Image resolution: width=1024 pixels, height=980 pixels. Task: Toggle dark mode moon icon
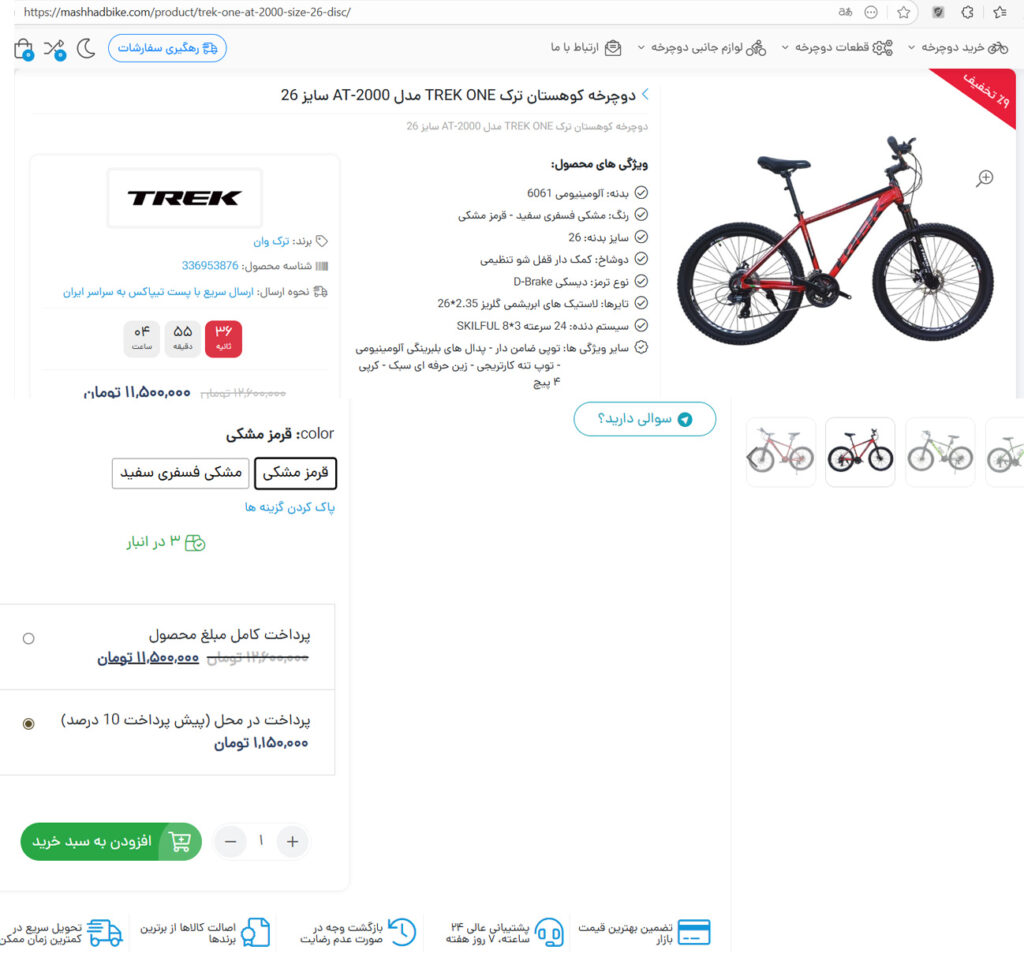click(86, 48)
